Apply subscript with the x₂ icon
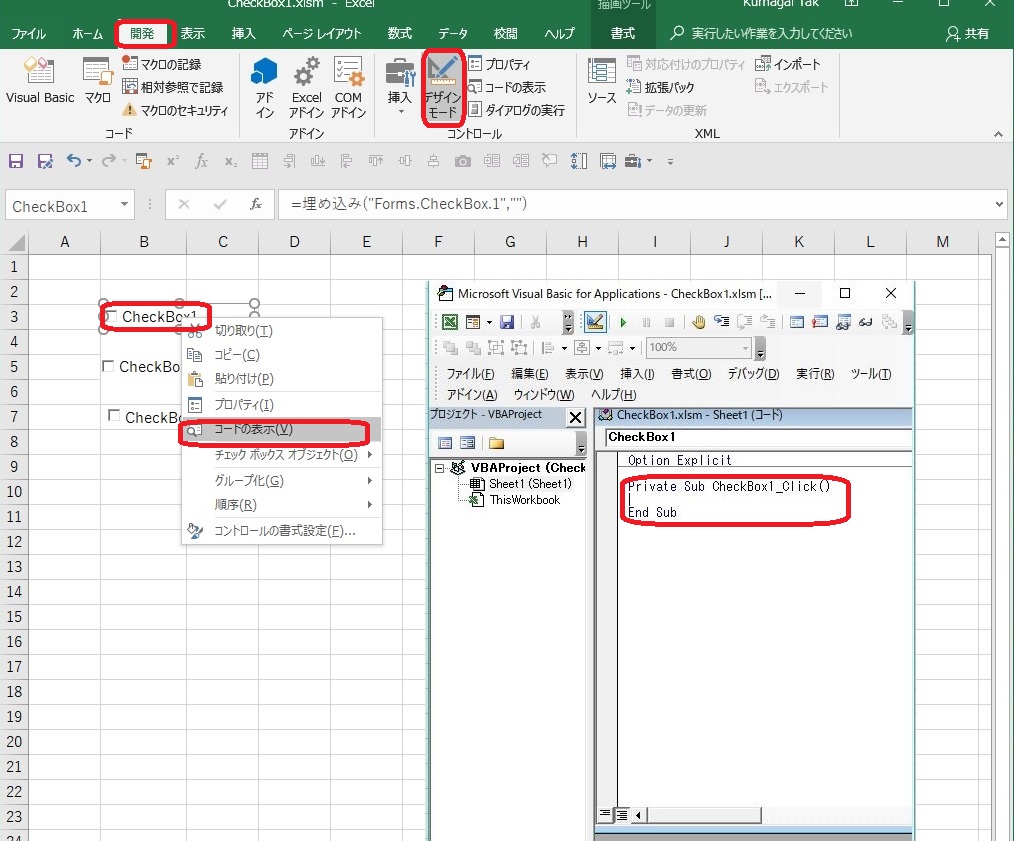The width and height of the screenshot is (1014, 841). click(230, 160)
